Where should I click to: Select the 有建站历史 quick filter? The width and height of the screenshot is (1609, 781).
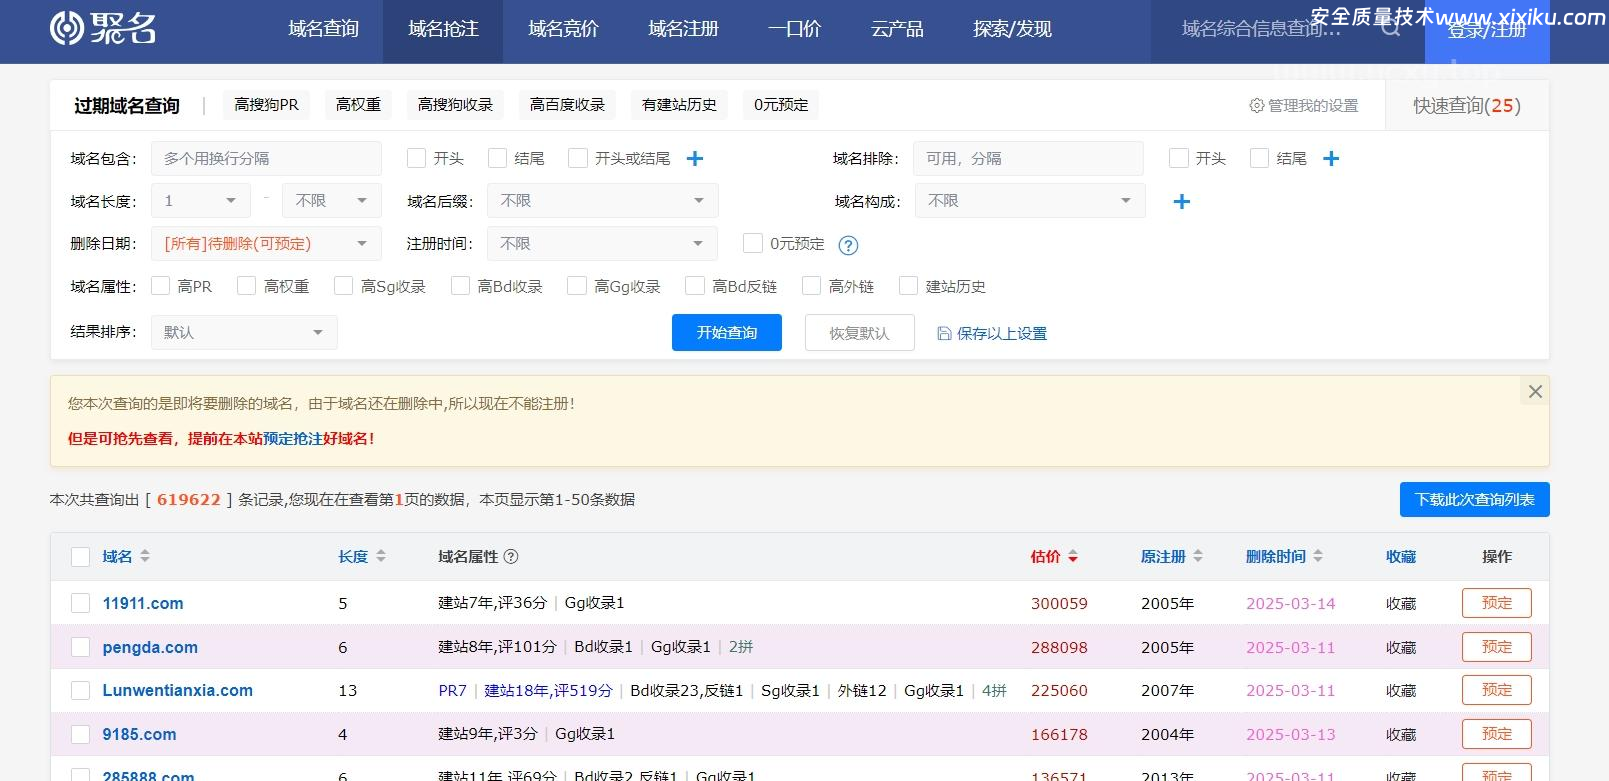click(679, 105)
